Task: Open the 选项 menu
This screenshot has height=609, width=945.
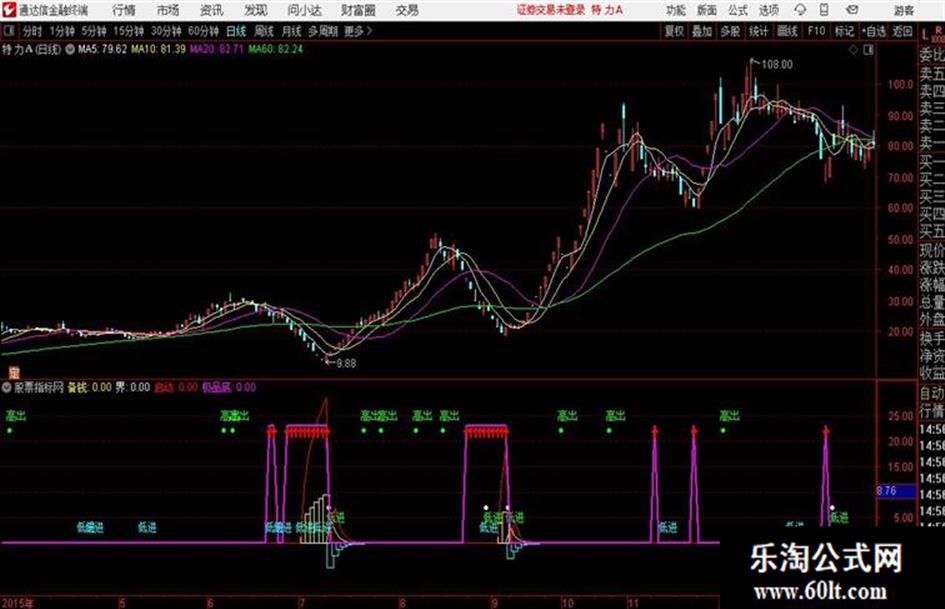Action: (x=768, y=10)
